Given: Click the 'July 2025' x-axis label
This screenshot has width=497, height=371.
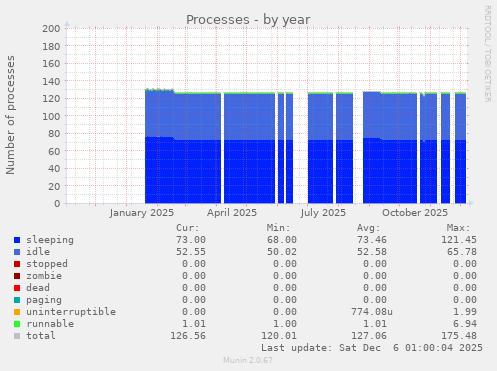Looking at the screenshot, I should tap(323, 213).
